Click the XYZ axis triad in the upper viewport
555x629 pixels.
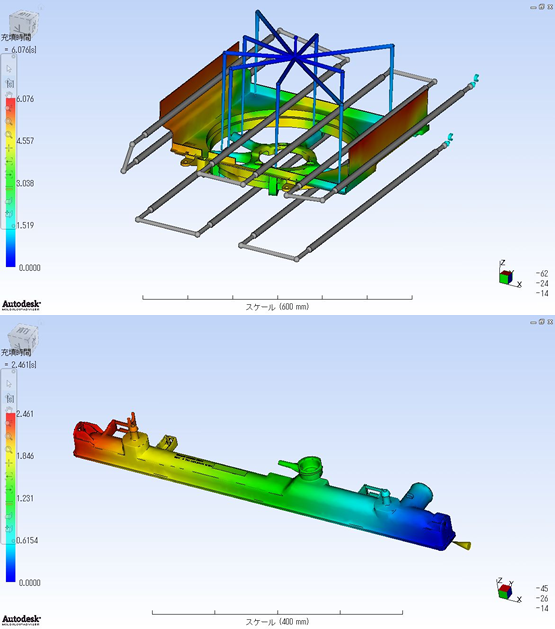coord(509,275)
